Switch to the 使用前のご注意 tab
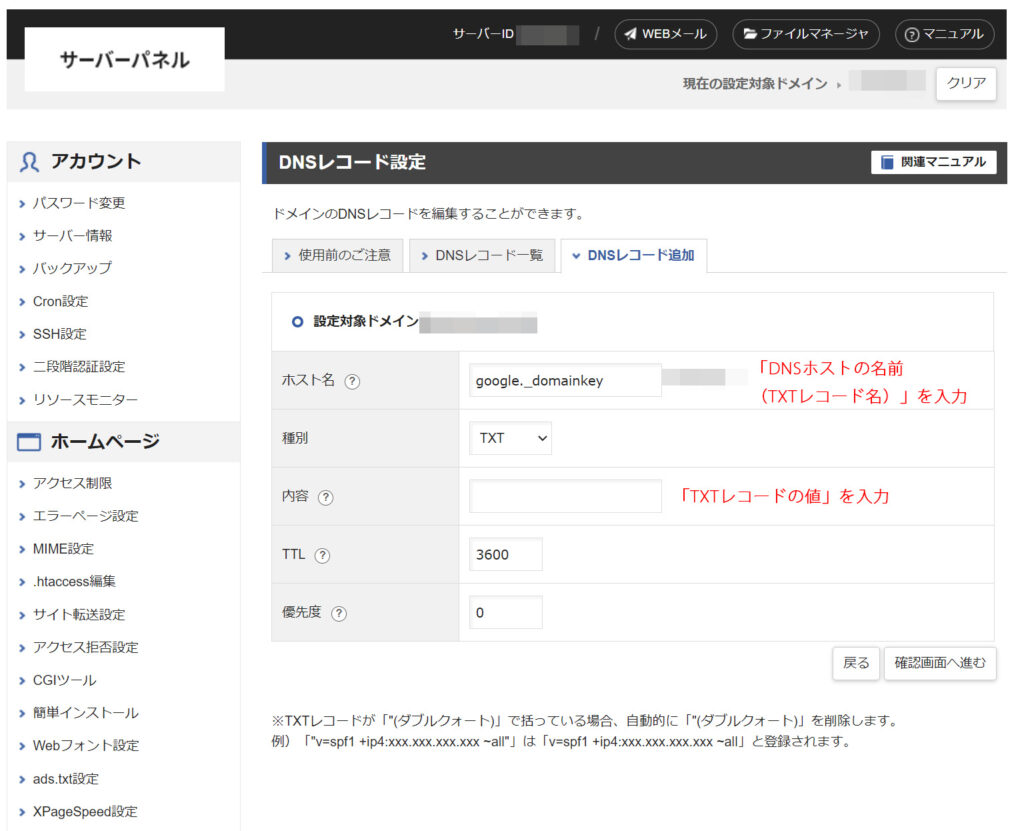The height and width of the screenshot is (831, 1024). [x=336, y=255]
